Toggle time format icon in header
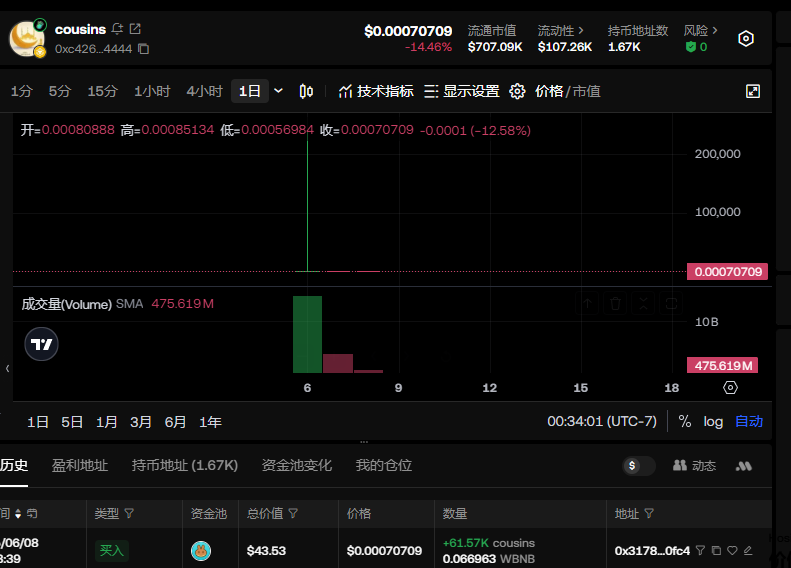The height and width of the screenshot is (568, 791). tap(32, 514)
